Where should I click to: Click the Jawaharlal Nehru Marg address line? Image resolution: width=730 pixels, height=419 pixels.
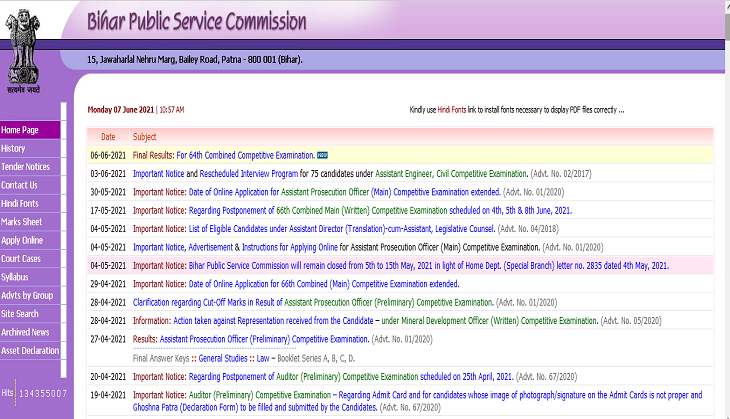coord(195,60)
